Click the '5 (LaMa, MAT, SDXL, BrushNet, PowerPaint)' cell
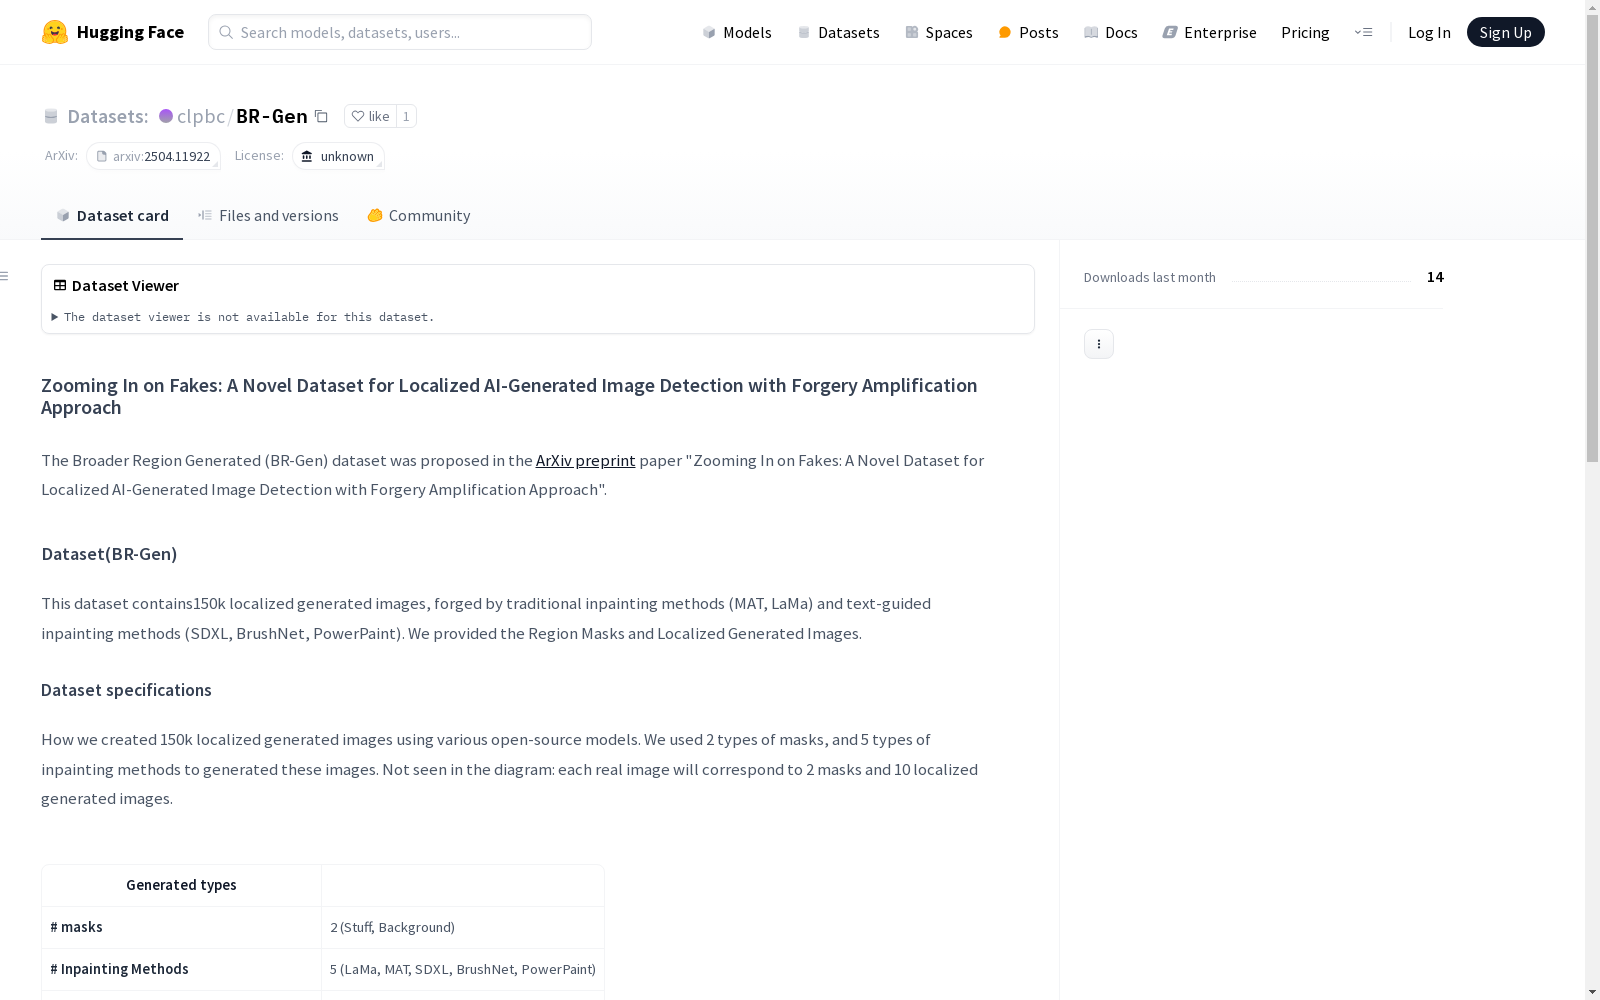1600x1000 pixels. pyautogui.click(x=463, y=969)
